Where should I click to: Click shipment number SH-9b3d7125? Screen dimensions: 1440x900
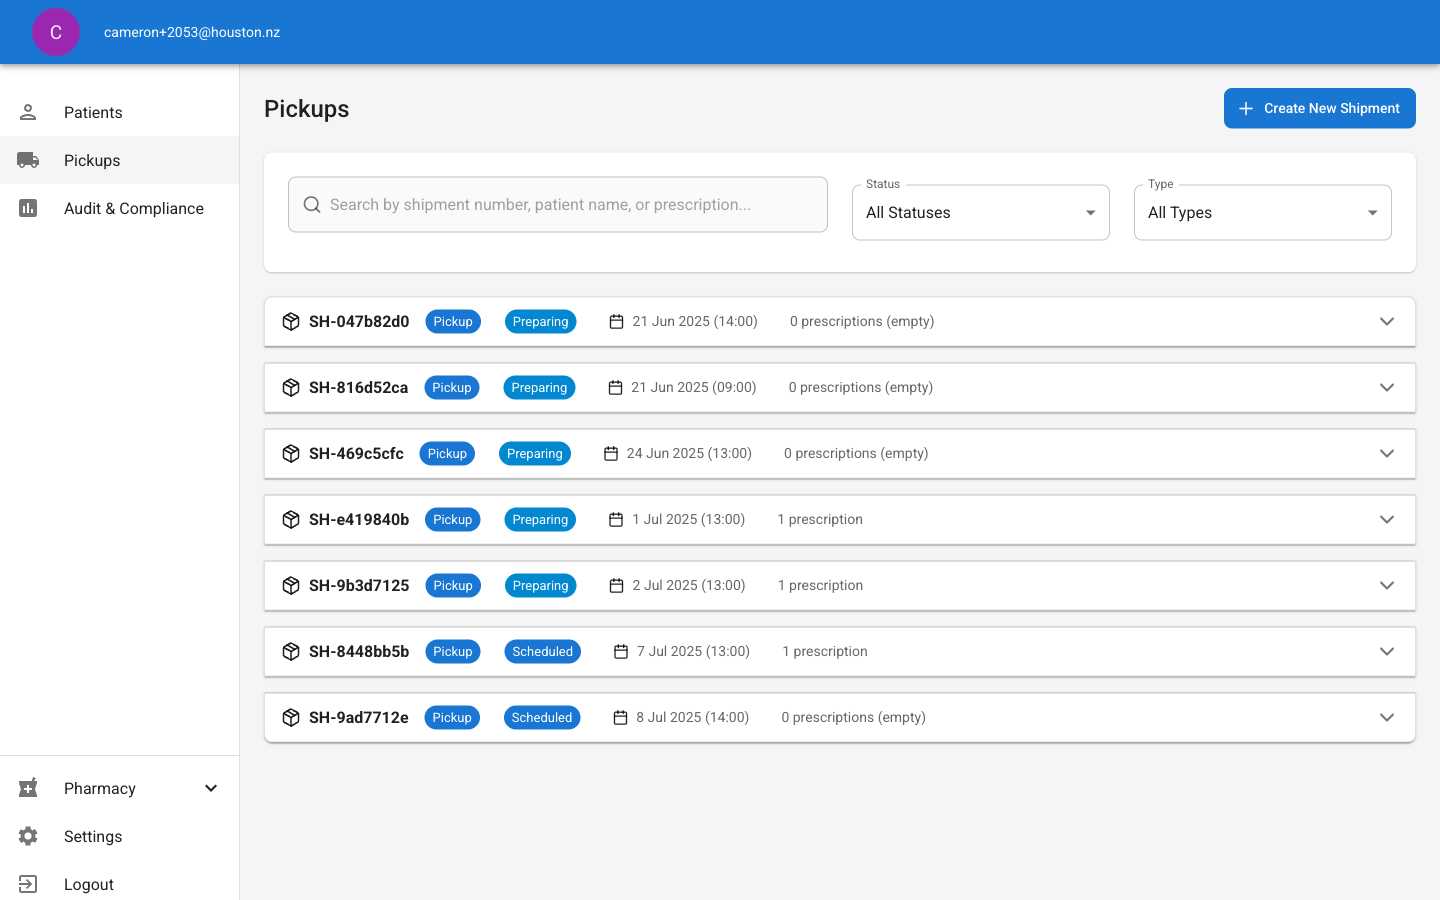tap(359, 585)
